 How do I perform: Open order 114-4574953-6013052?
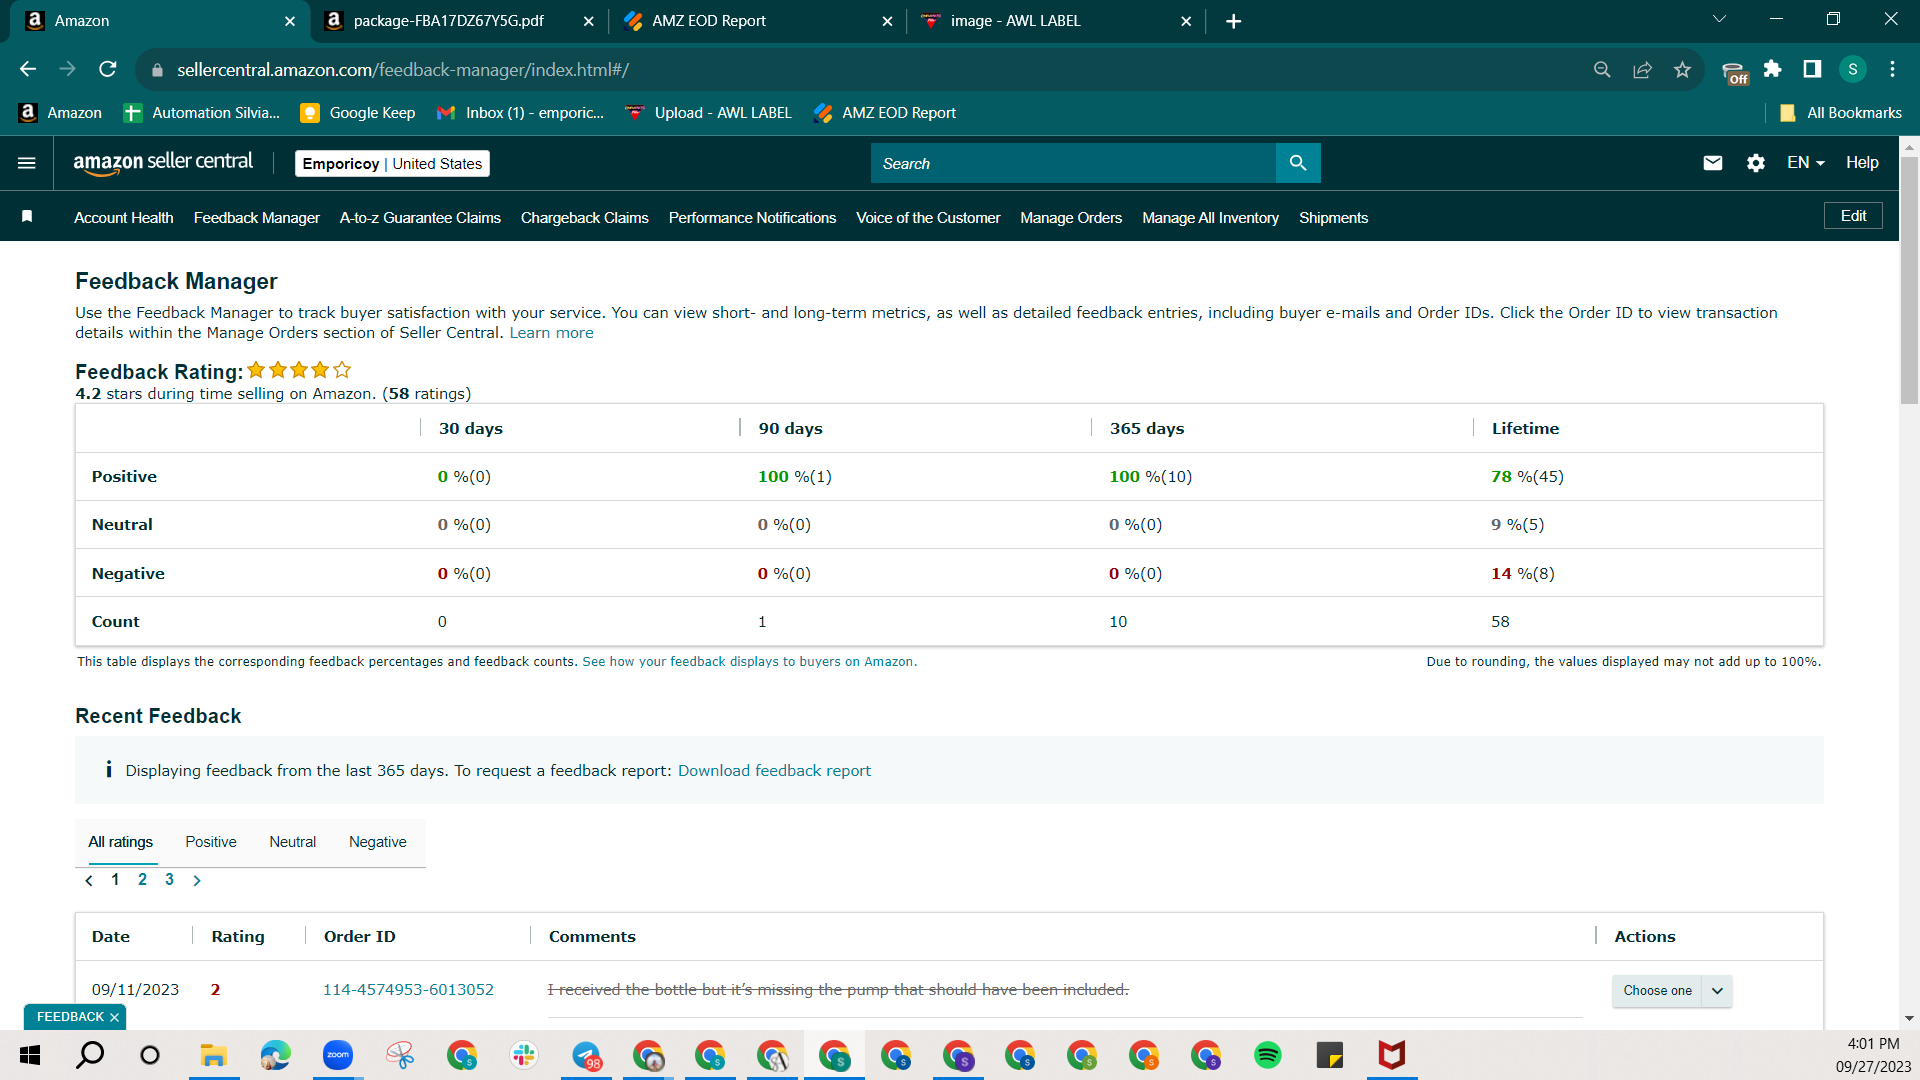pyautogui.click(x=408, y=990)
